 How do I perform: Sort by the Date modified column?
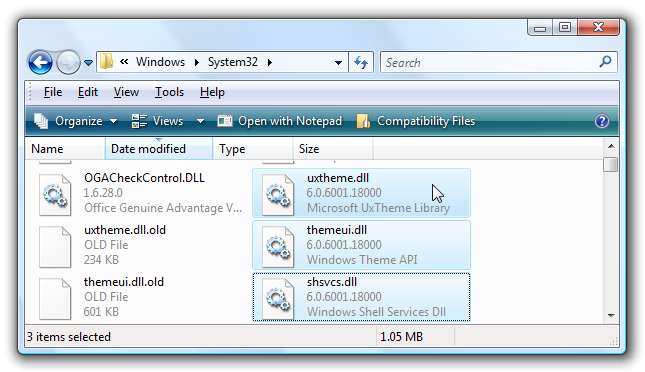(x=159, y=149)
